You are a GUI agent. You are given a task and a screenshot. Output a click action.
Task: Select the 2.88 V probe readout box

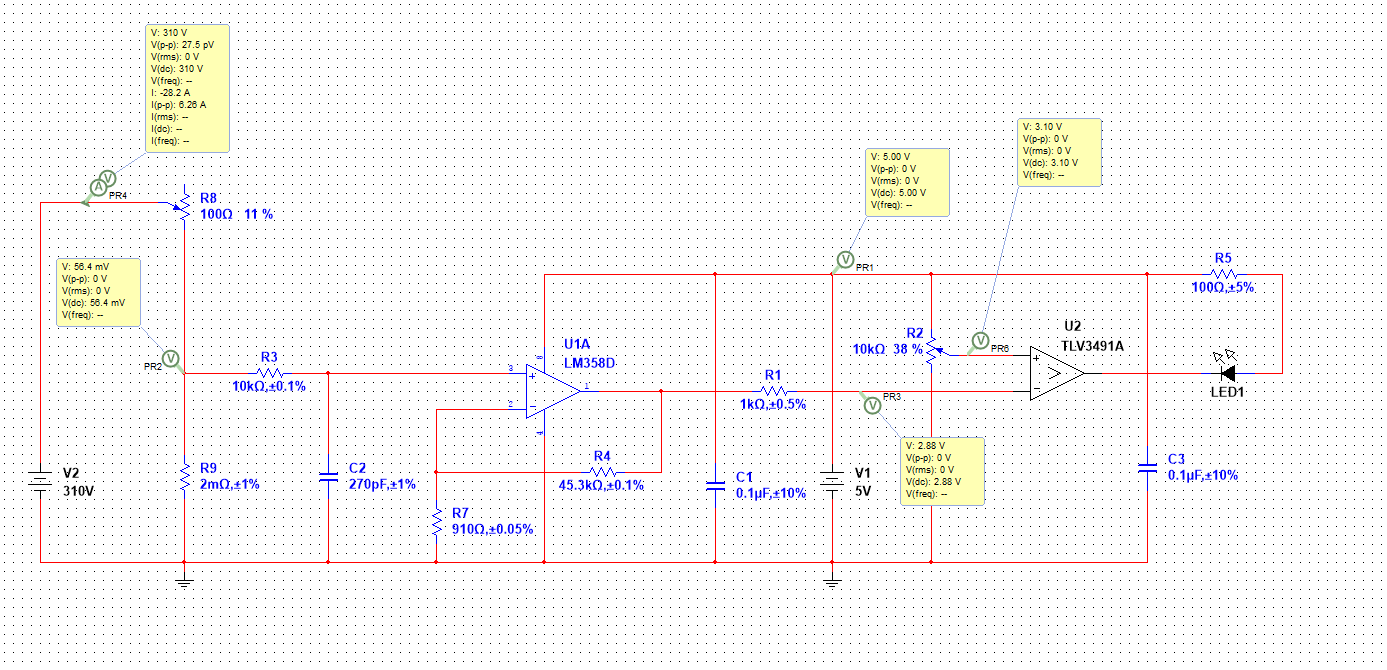click(x=943, y=470)
